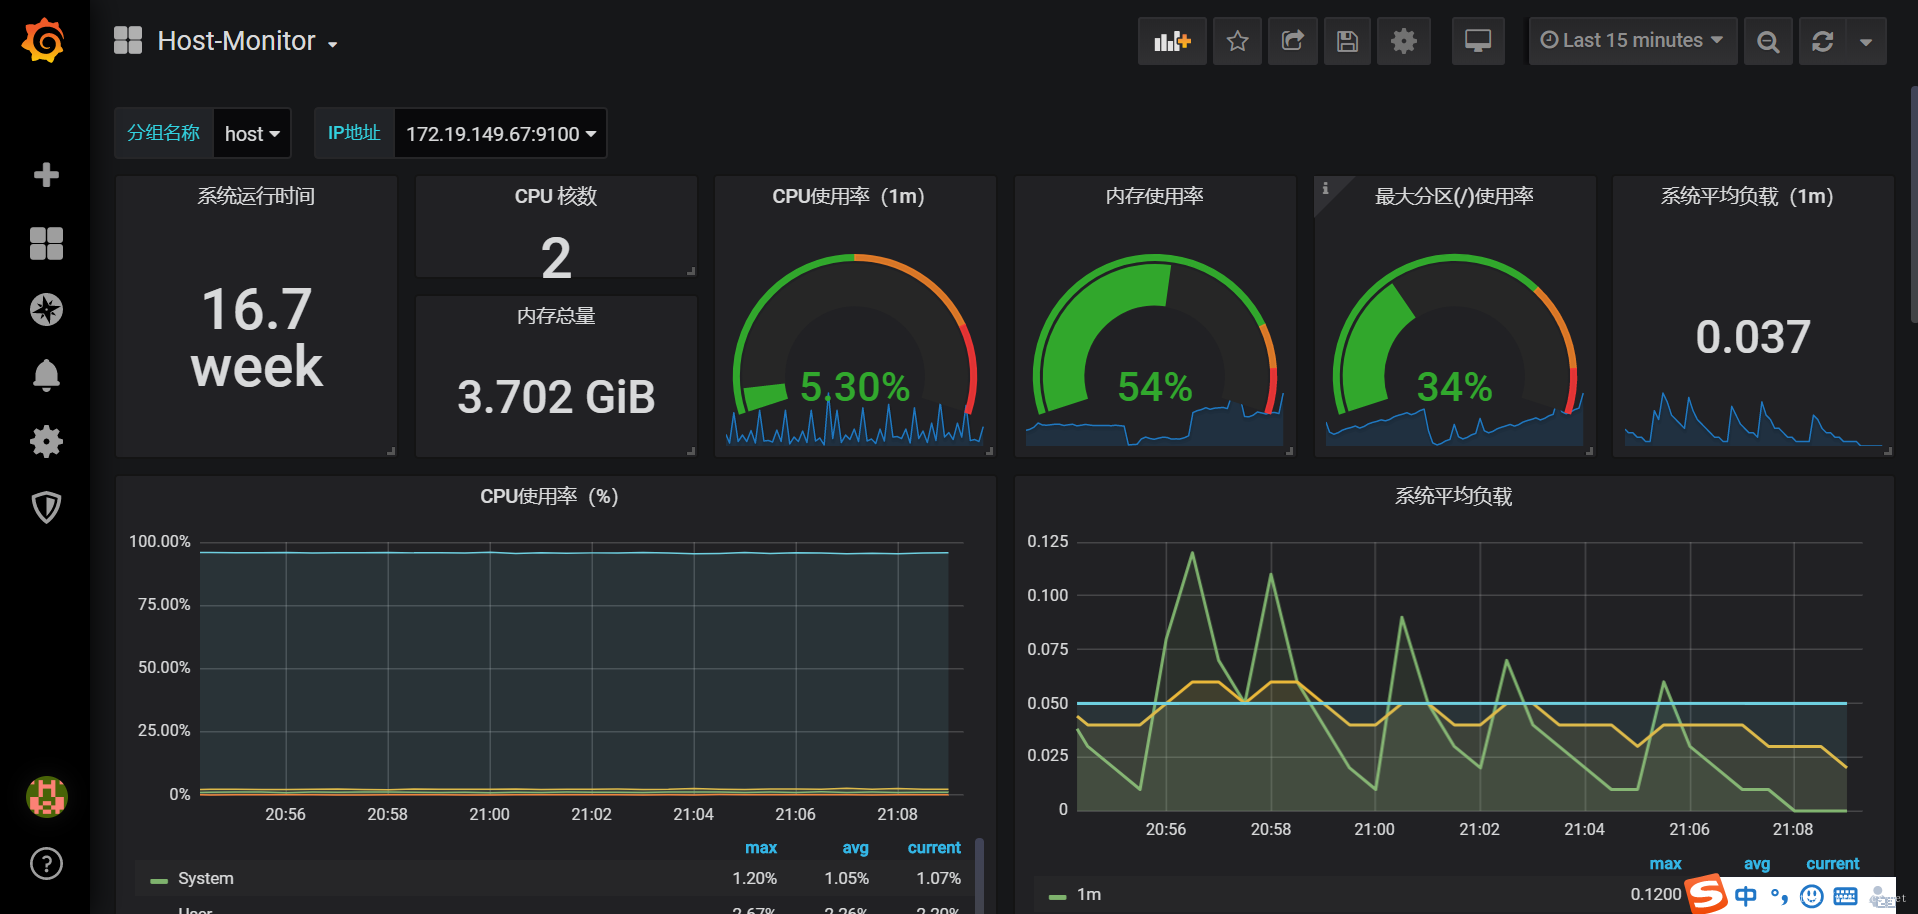Save the dashboard with disk icon

[1347, 41]
